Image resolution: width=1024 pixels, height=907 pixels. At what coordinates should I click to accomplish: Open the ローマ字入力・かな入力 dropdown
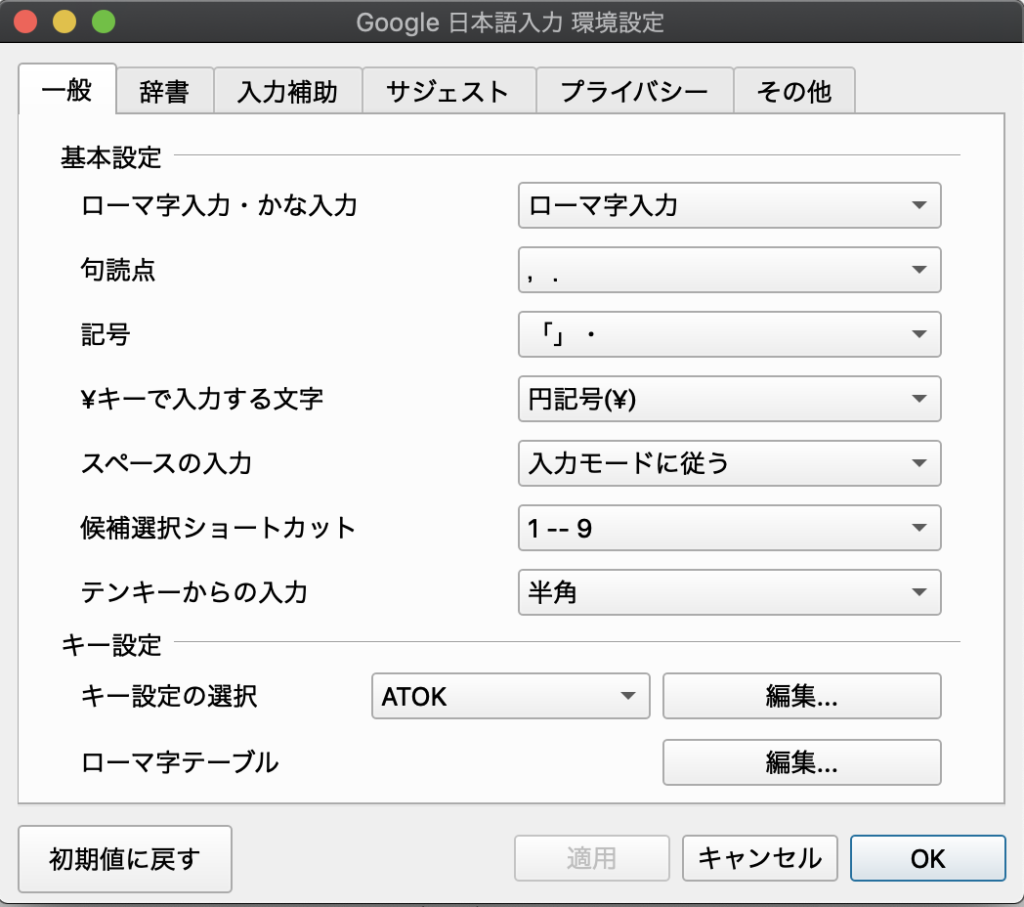click(x=729, y=206)
